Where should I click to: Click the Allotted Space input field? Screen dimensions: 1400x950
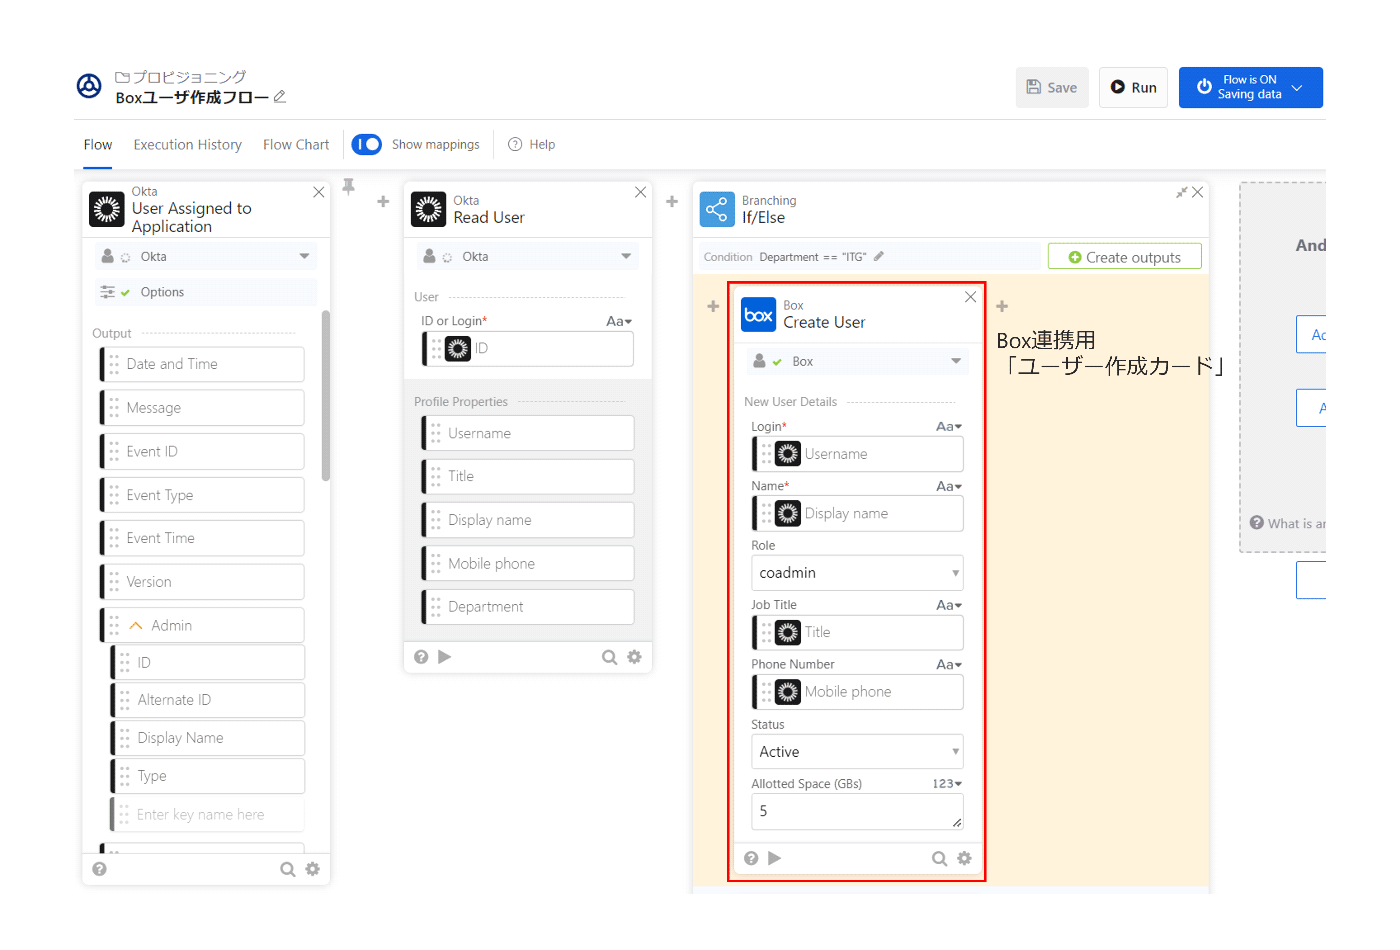pyautogui.click(x=856, y=811)
